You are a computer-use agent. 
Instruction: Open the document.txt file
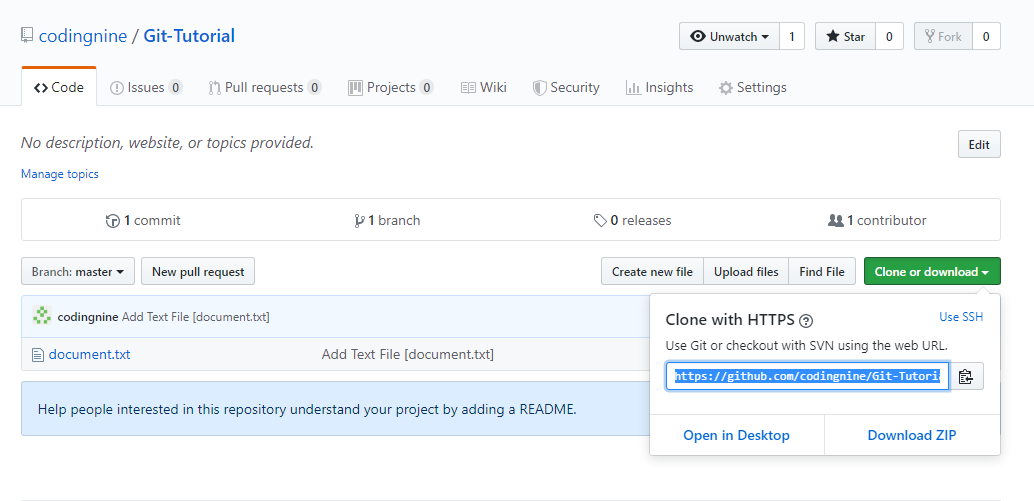90,355
